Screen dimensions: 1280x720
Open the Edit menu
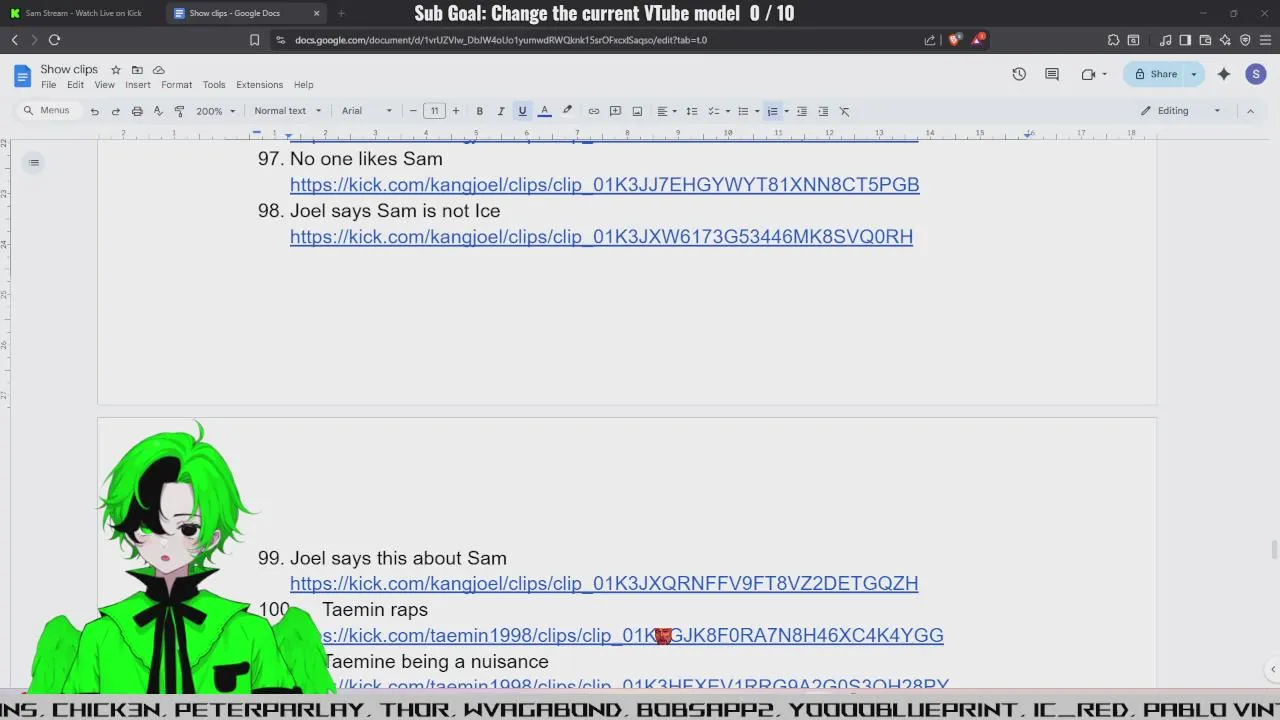[75, 85]
